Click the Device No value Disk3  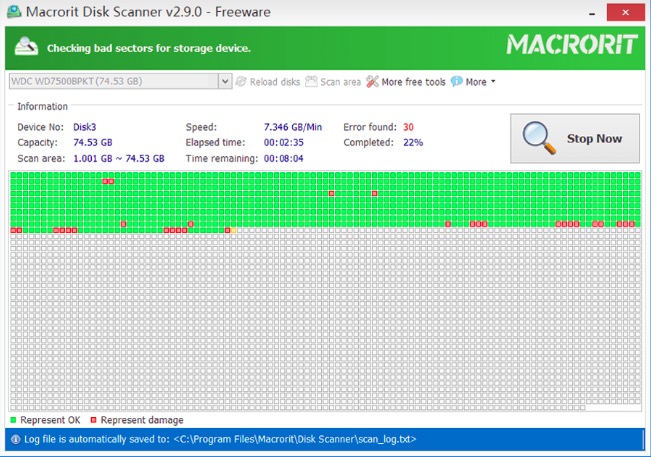(85, 127)
